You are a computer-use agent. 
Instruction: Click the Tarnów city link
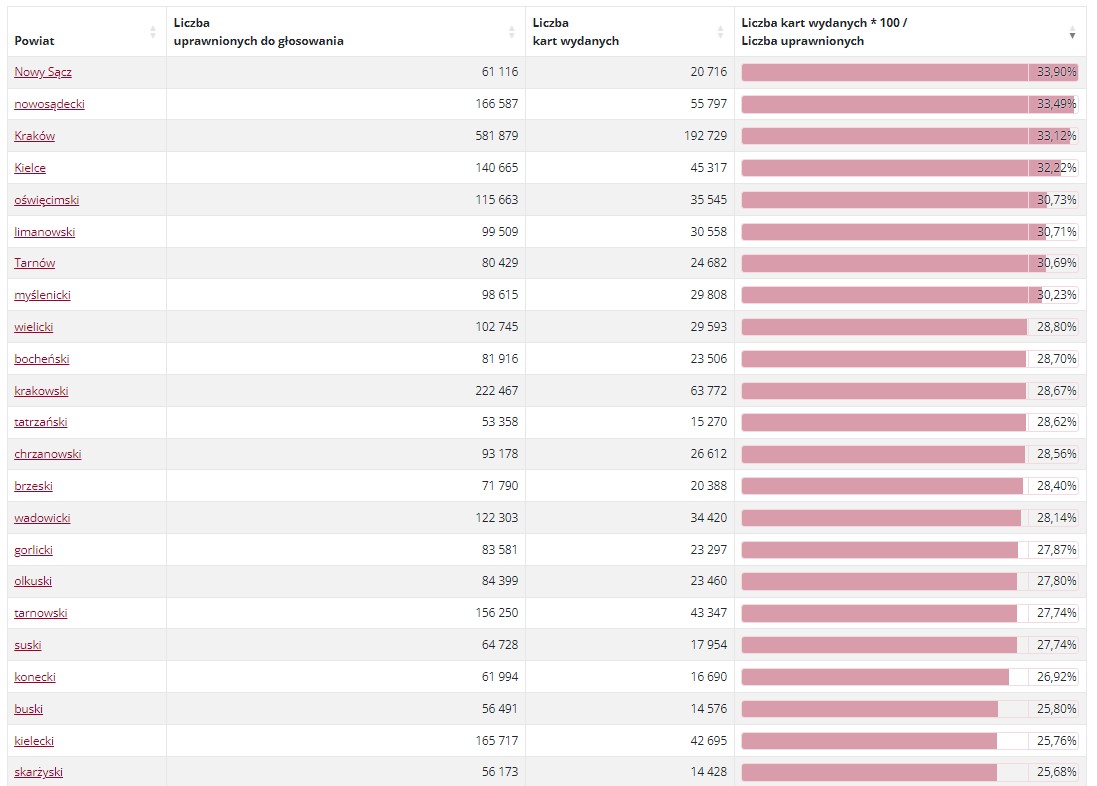(x=34, y=262)
